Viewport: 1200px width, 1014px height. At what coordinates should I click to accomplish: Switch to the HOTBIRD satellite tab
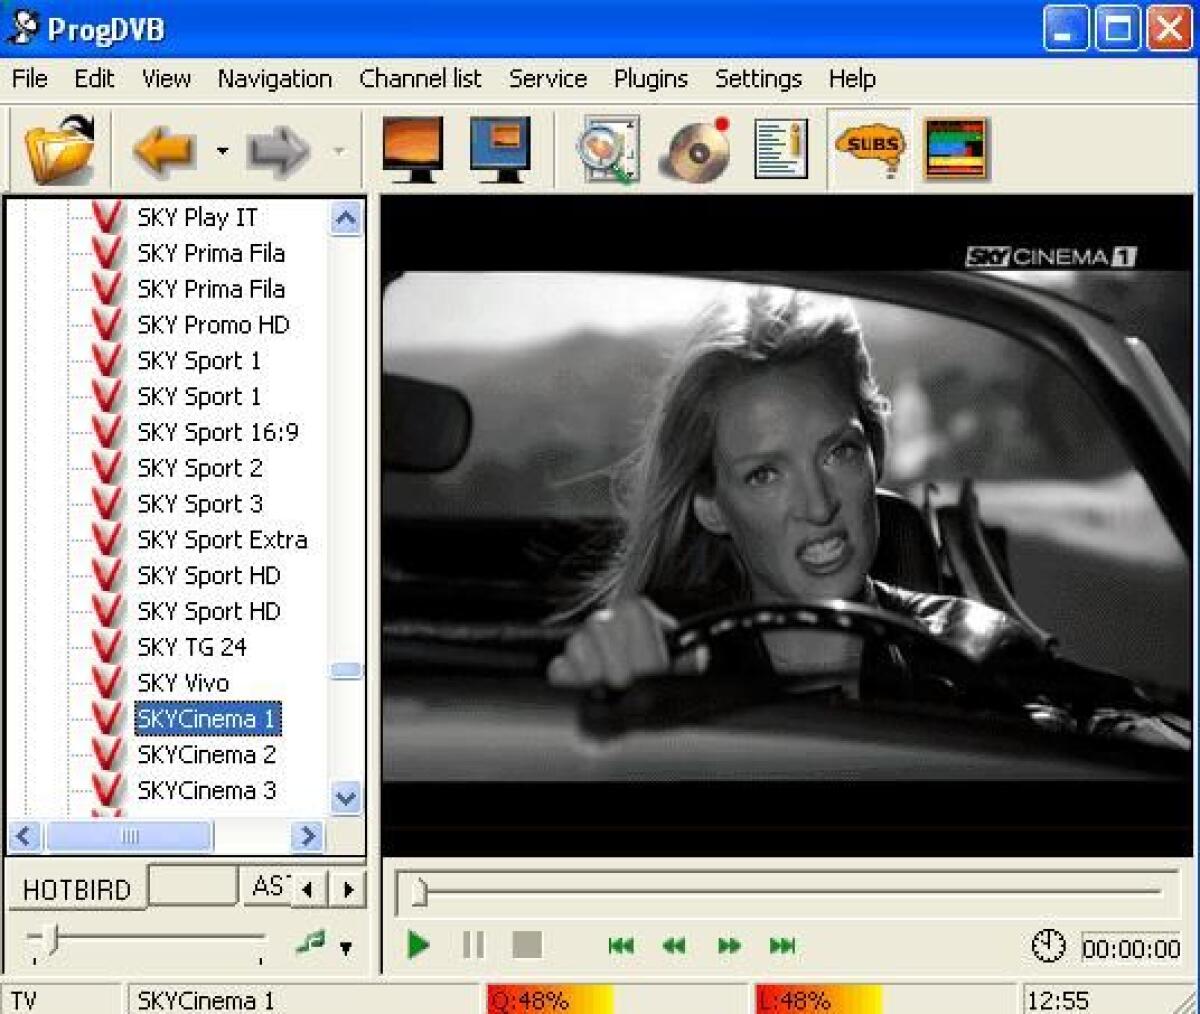point(75,889)
